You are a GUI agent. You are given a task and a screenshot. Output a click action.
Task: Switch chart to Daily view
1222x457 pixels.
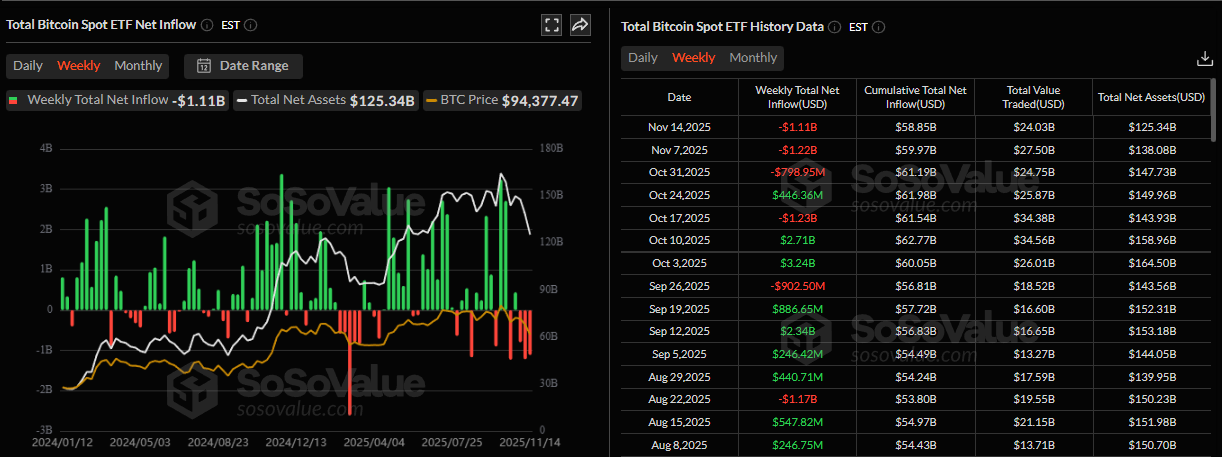[28, 66]
